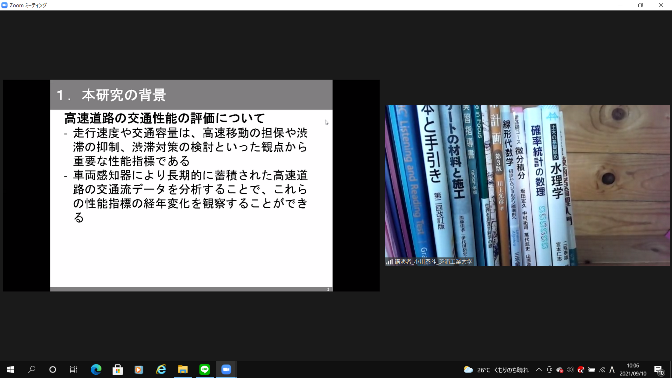
Task: Open the weather widget in taskbar
Action: [x=496, y=369]
